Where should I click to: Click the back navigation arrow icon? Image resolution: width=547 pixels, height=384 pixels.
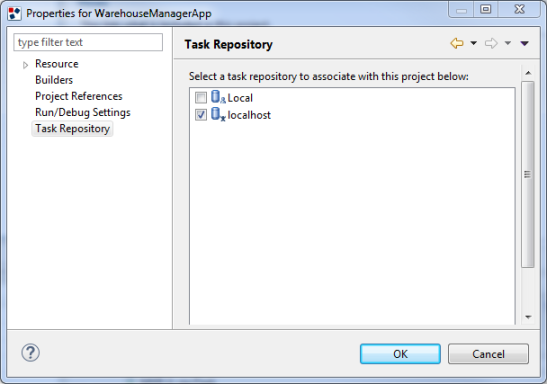457,43
